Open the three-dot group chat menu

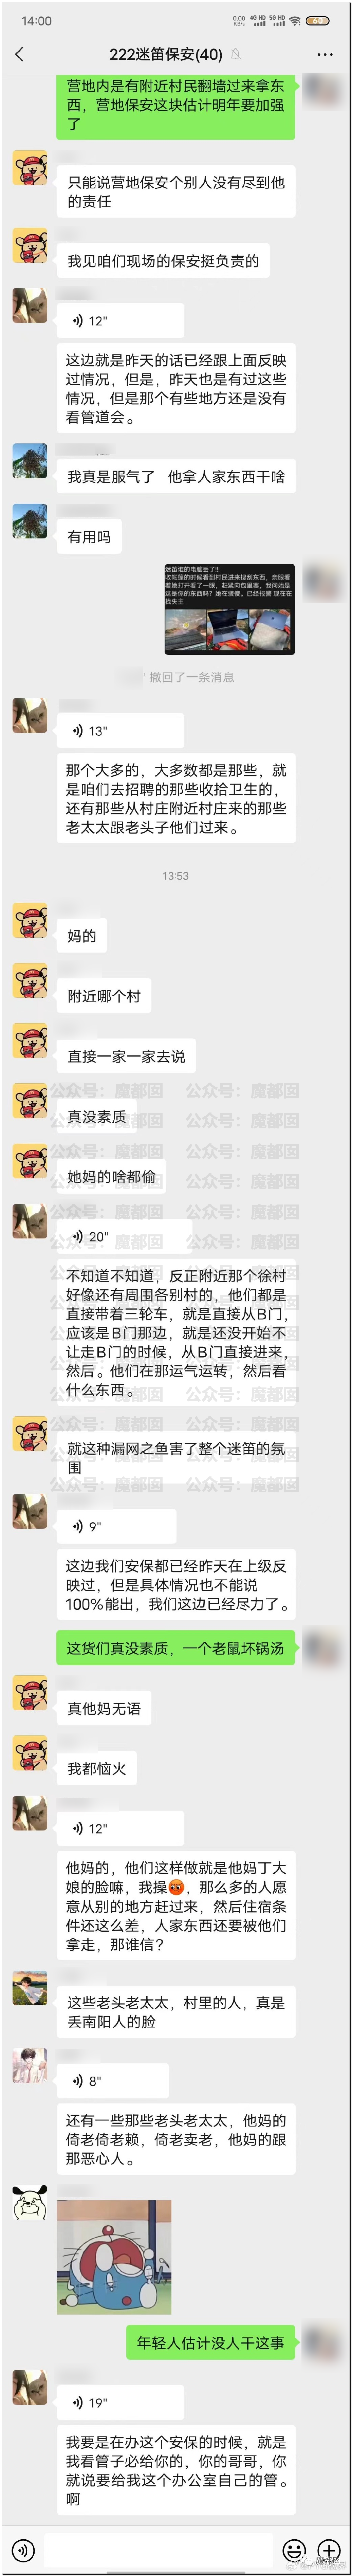tap(325, 54)
